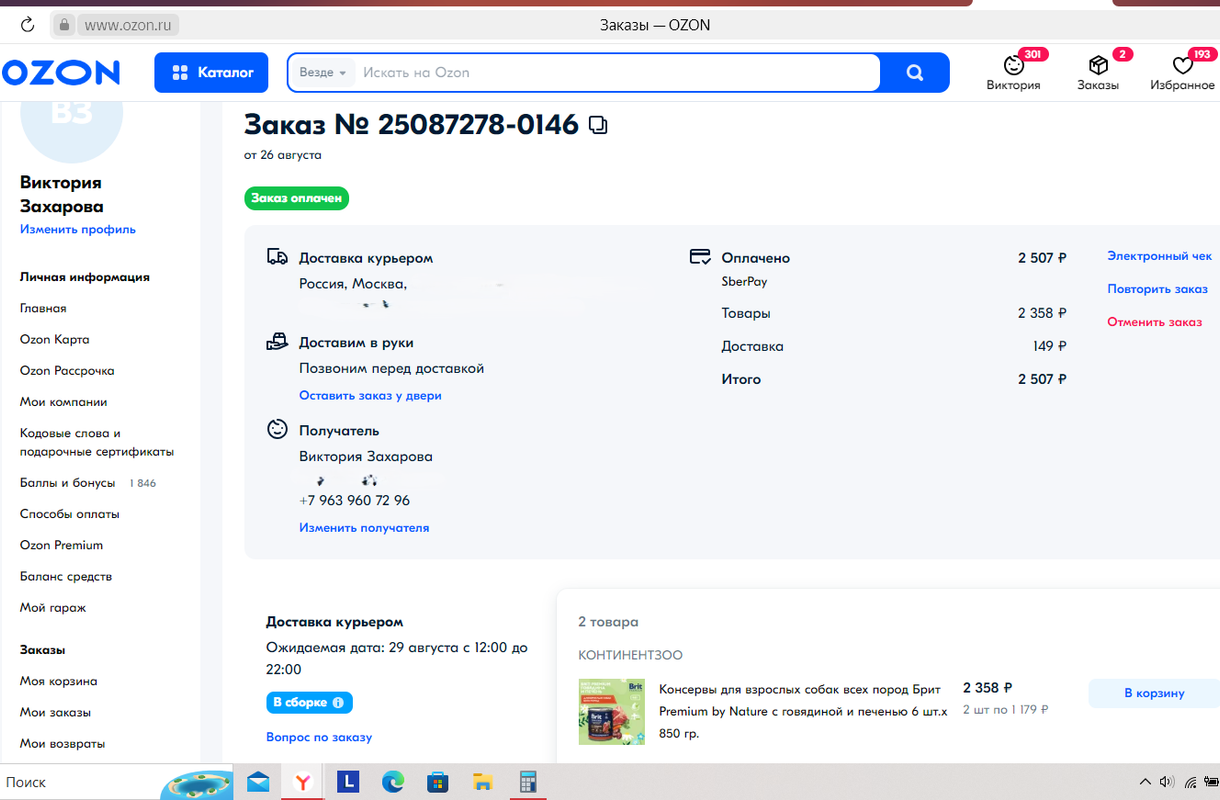
Task: Open Мои возвраты in the sidebar
Action: (x=63, y=743)
